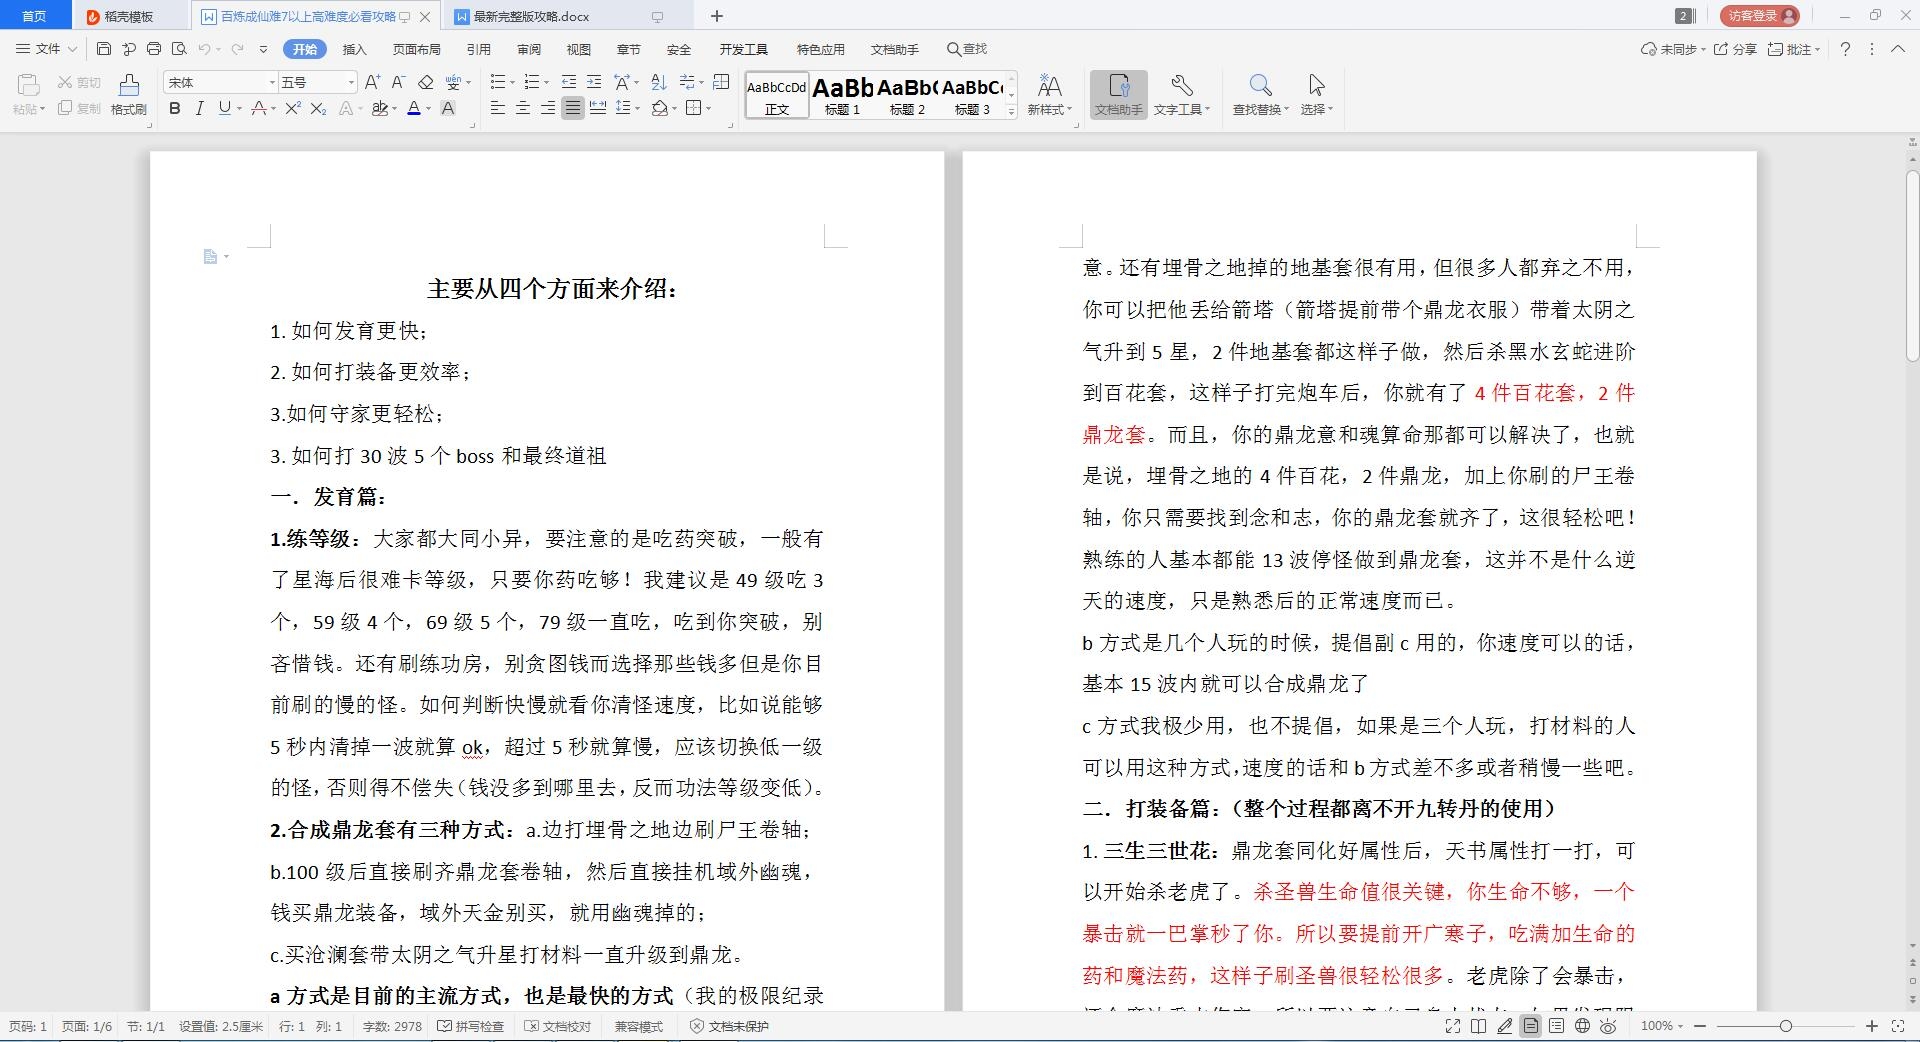This screenshot has width=1920, height=1042.
Task: Click the Show/Hide Table insert icon
Action: point(722,82)
